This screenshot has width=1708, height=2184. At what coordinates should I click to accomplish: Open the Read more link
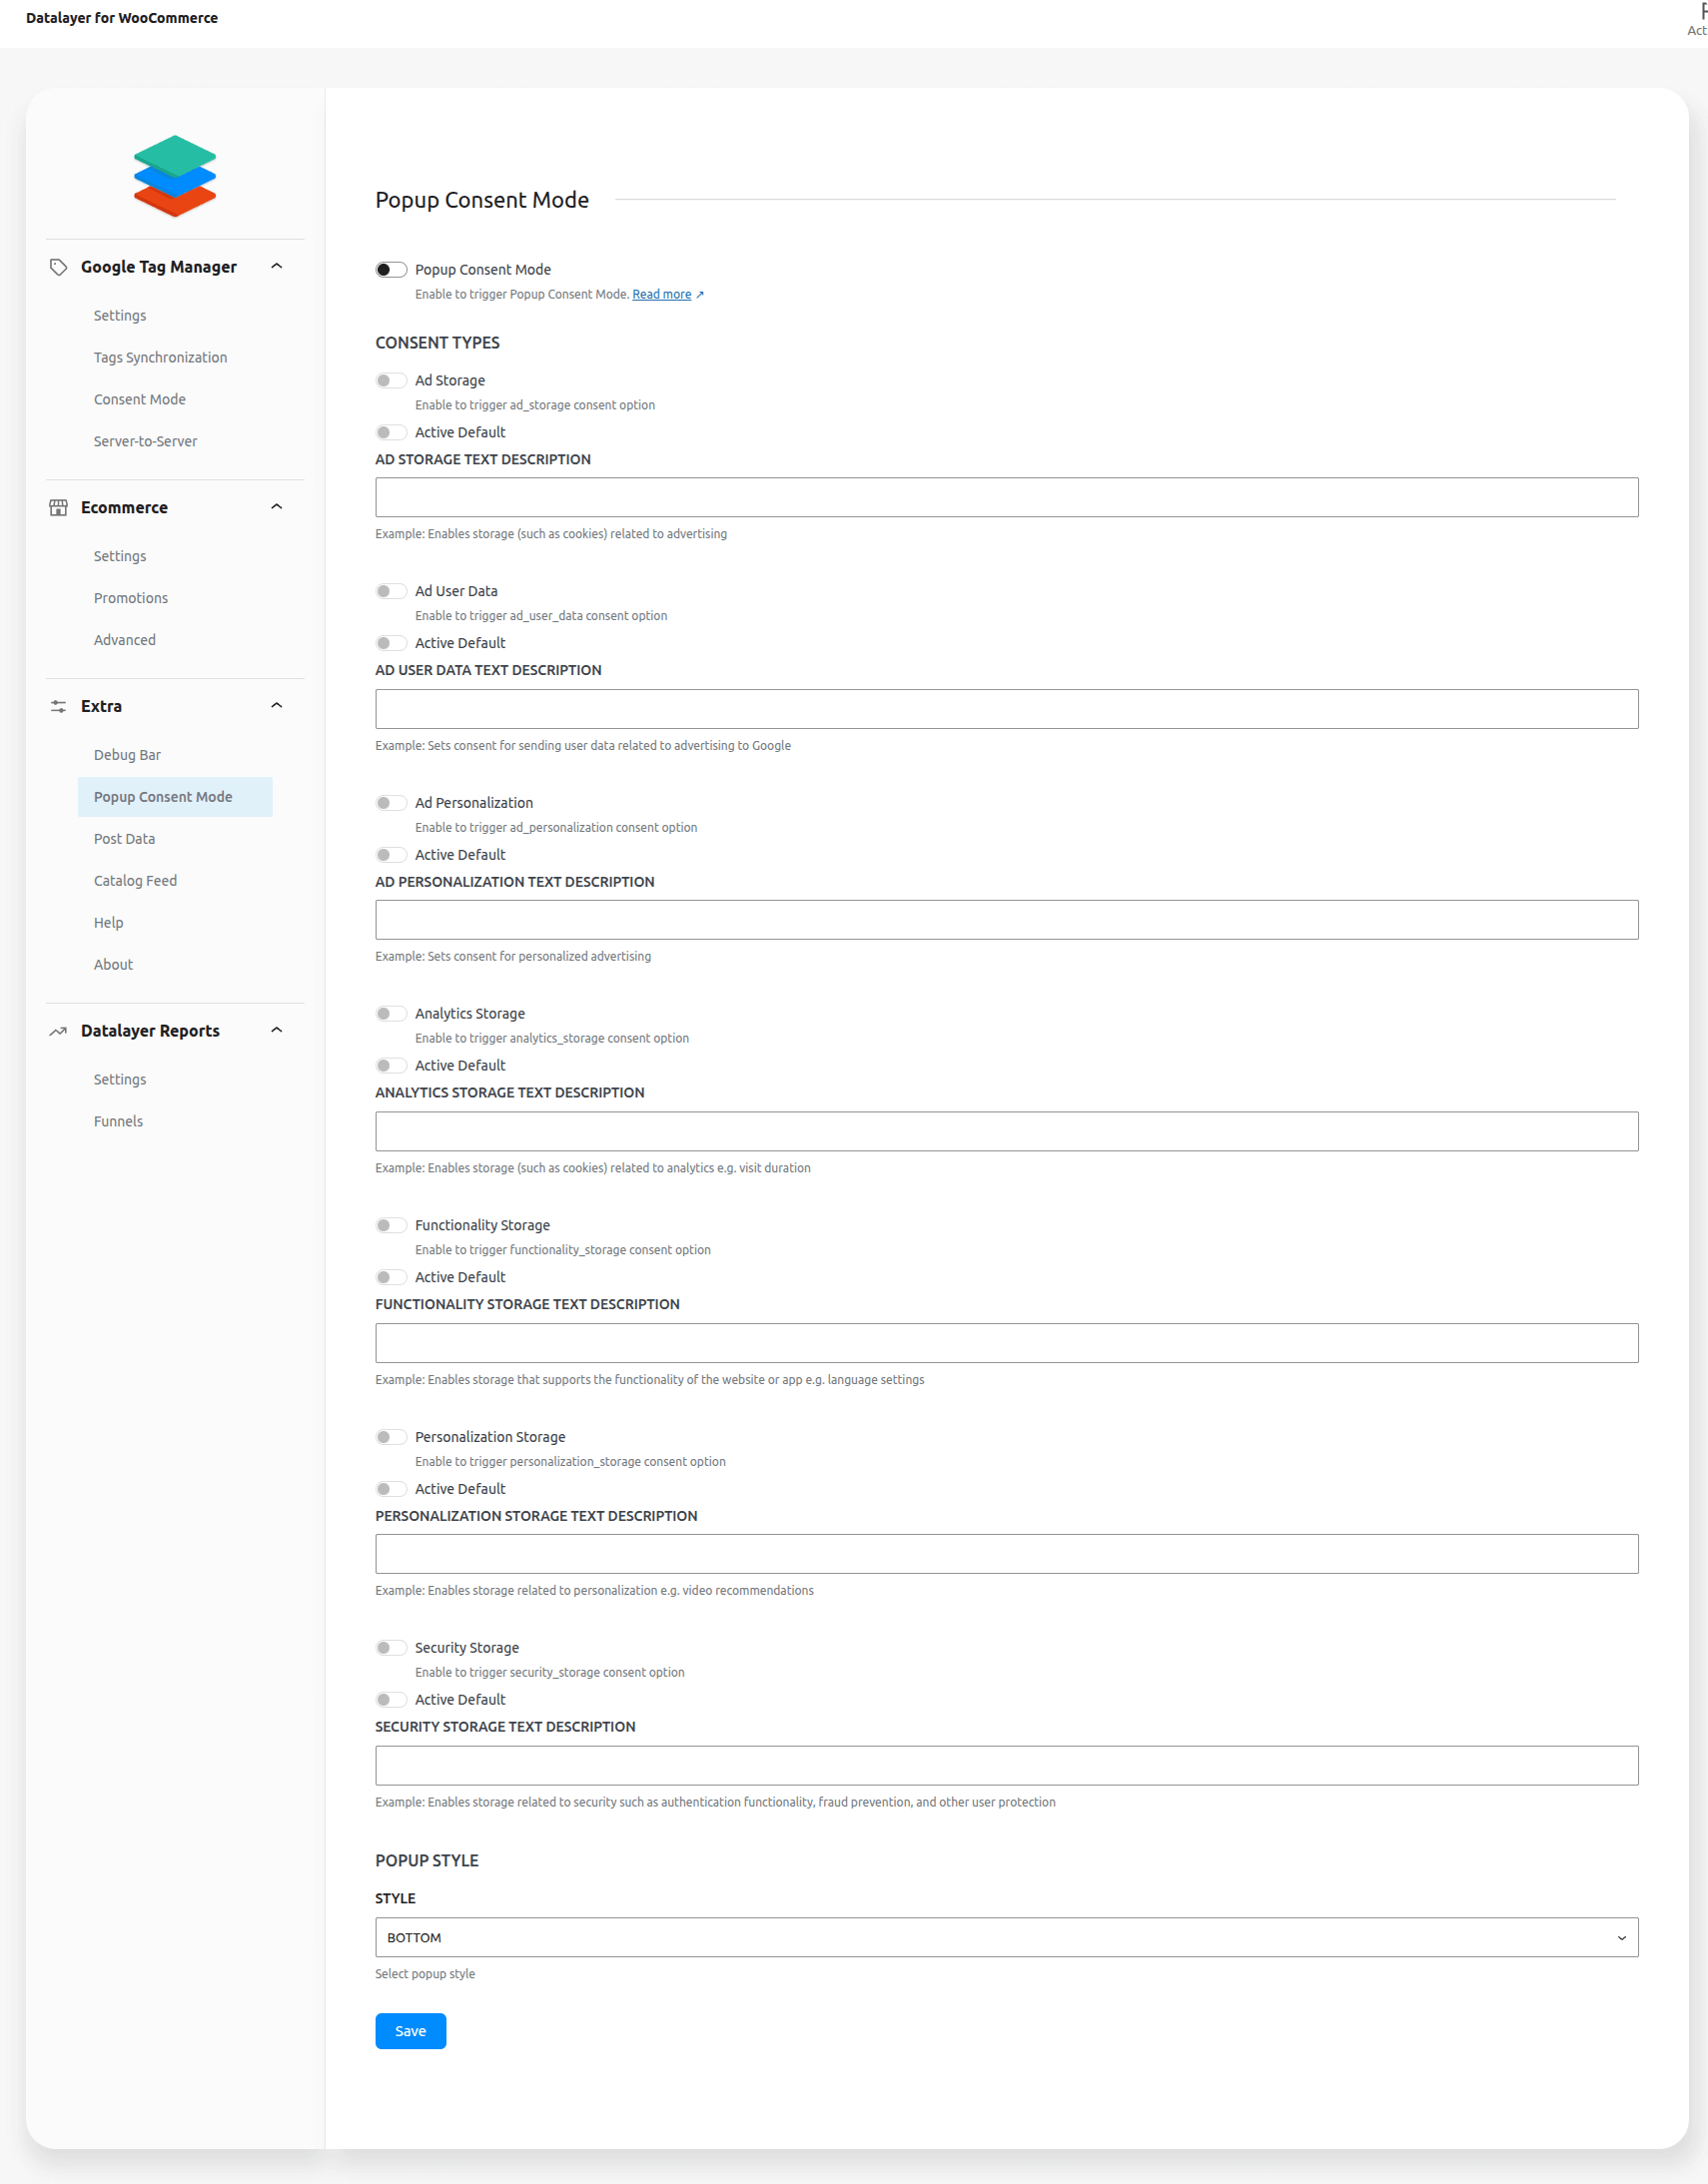click(x=661, y=295)
